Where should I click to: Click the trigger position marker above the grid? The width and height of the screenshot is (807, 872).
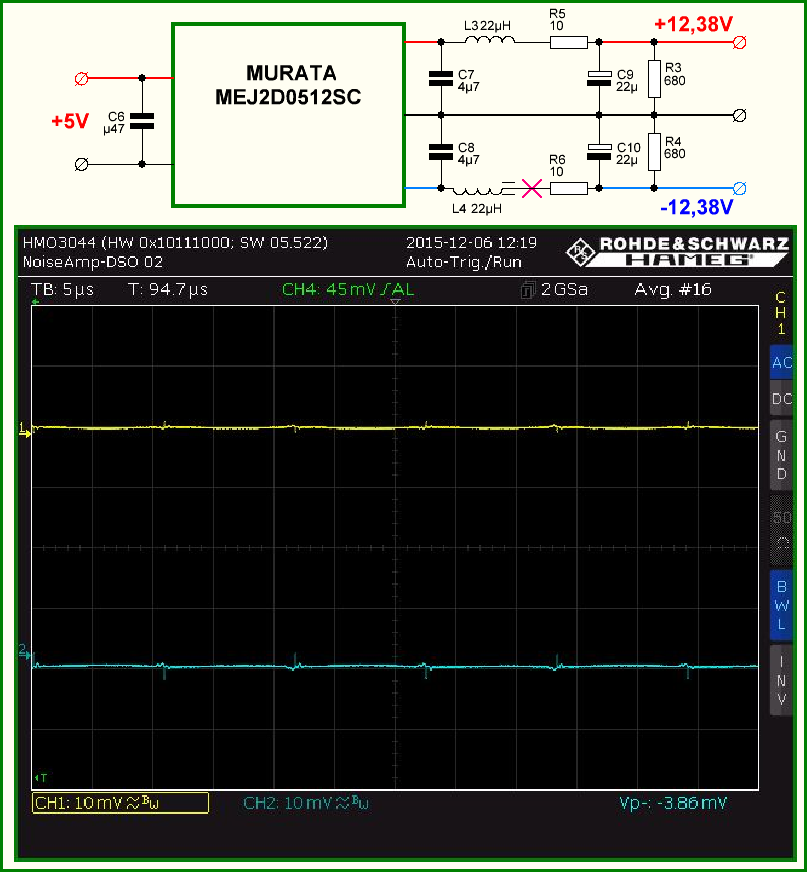395,301
